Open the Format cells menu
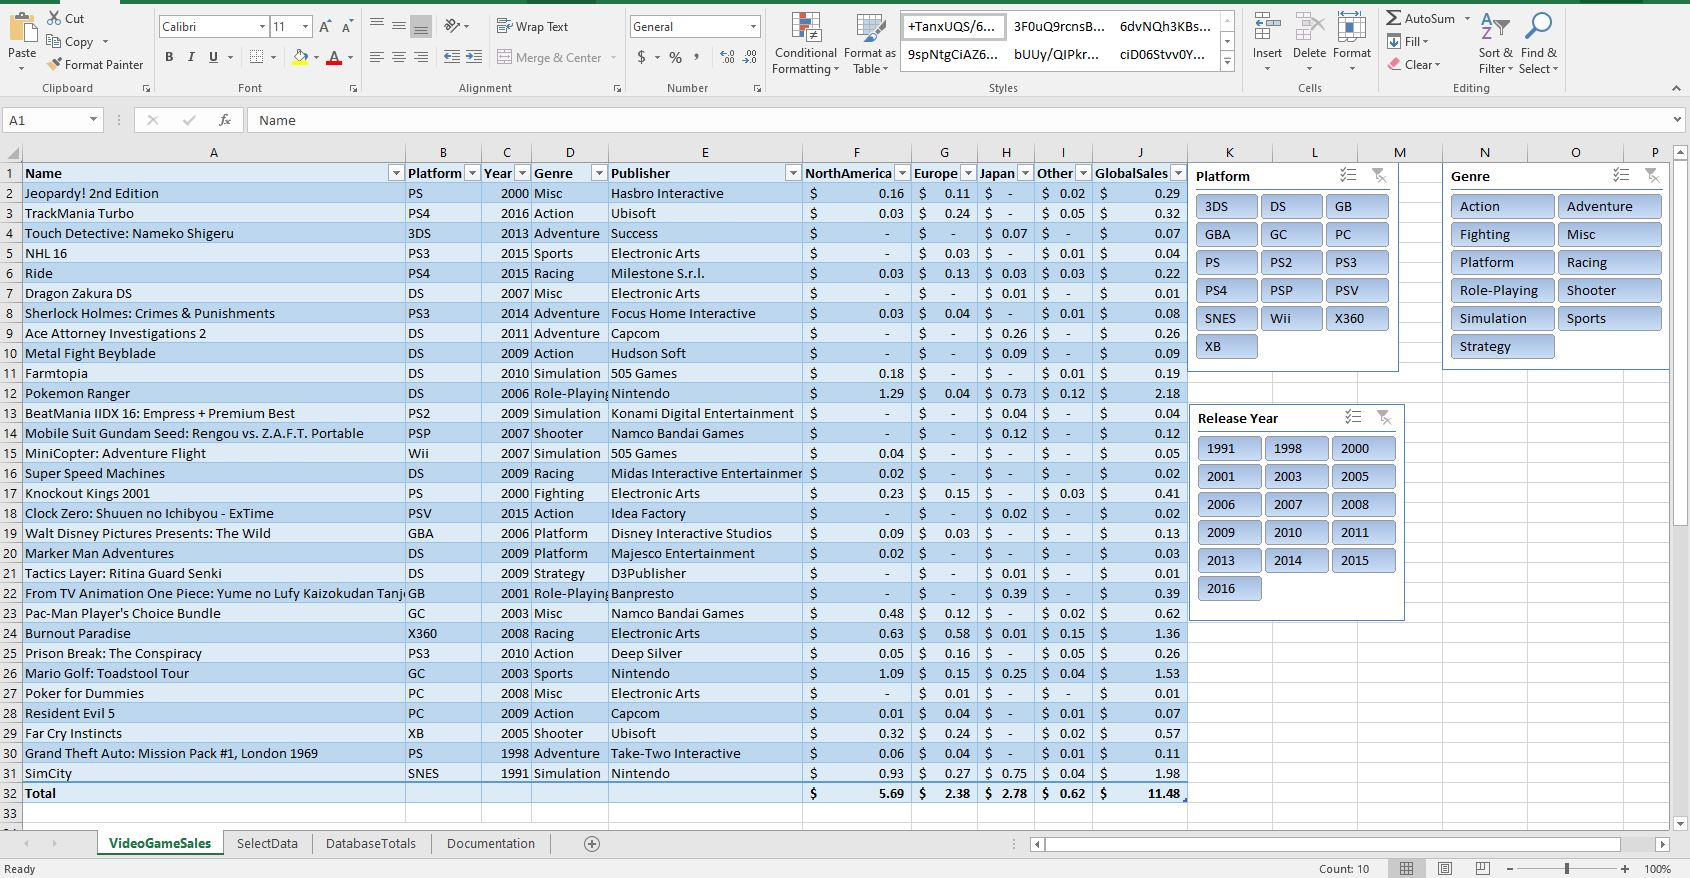Image resolution: width=1690 pixels, height=878 pixels. click(1352, 44)
